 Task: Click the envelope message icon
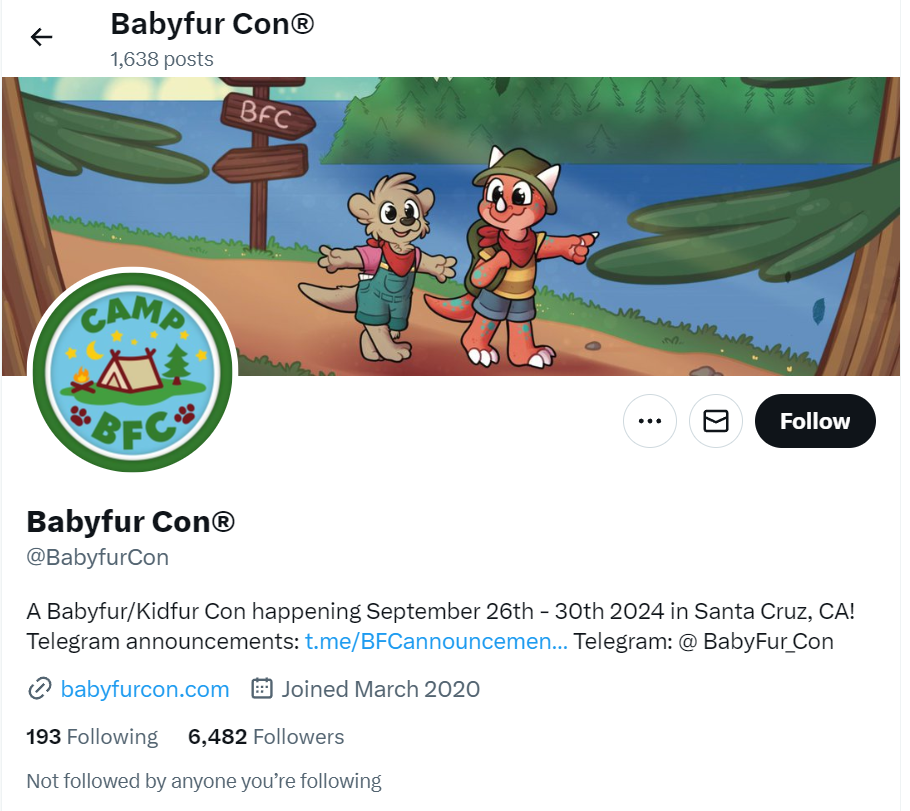click(716, 421)
